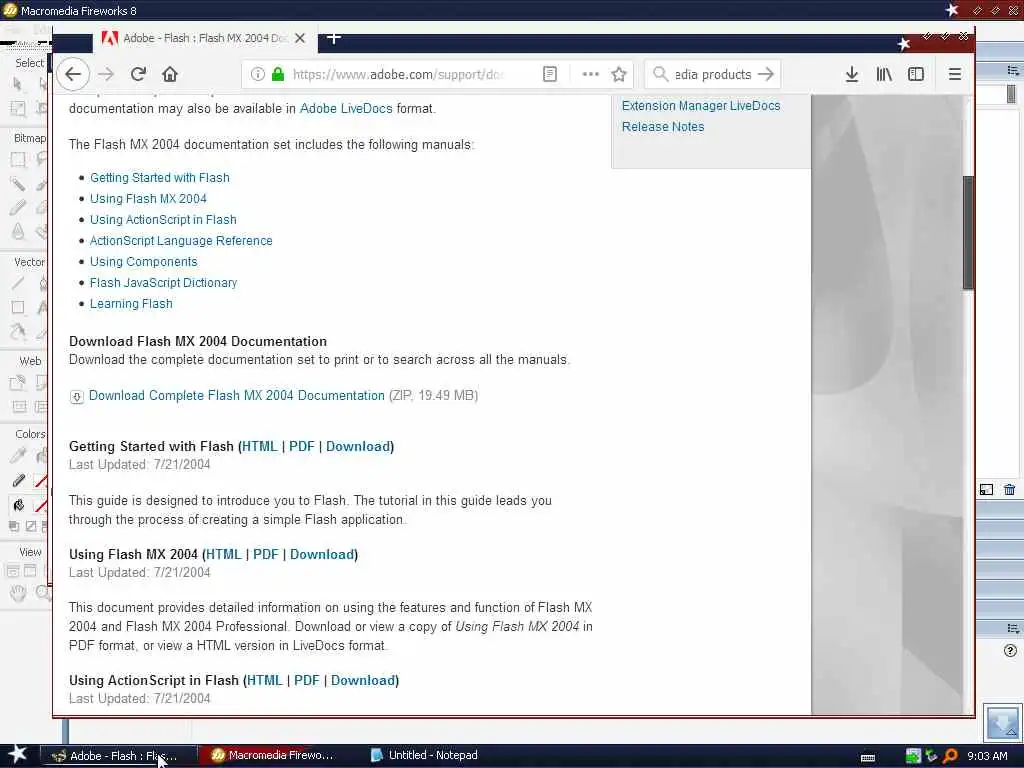Open the Release Notes link
Viewport: 1024px width, 768px height.
663,127
